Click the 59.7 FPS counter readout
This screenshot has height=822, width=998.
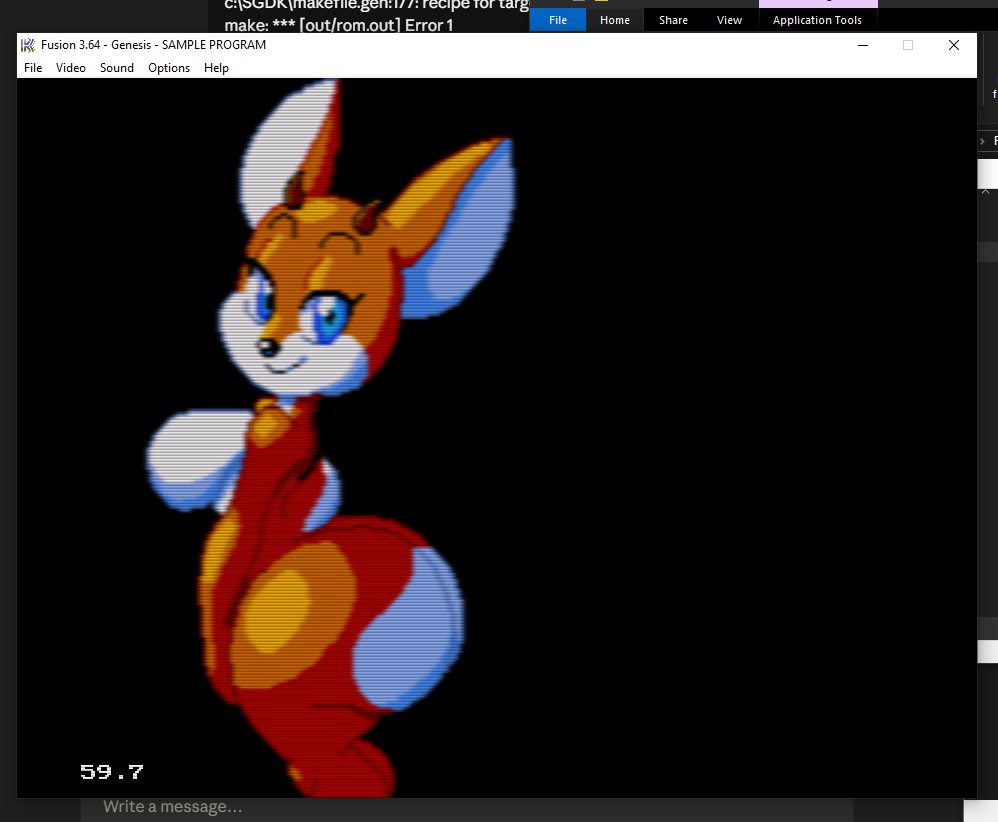pos(112,772)
